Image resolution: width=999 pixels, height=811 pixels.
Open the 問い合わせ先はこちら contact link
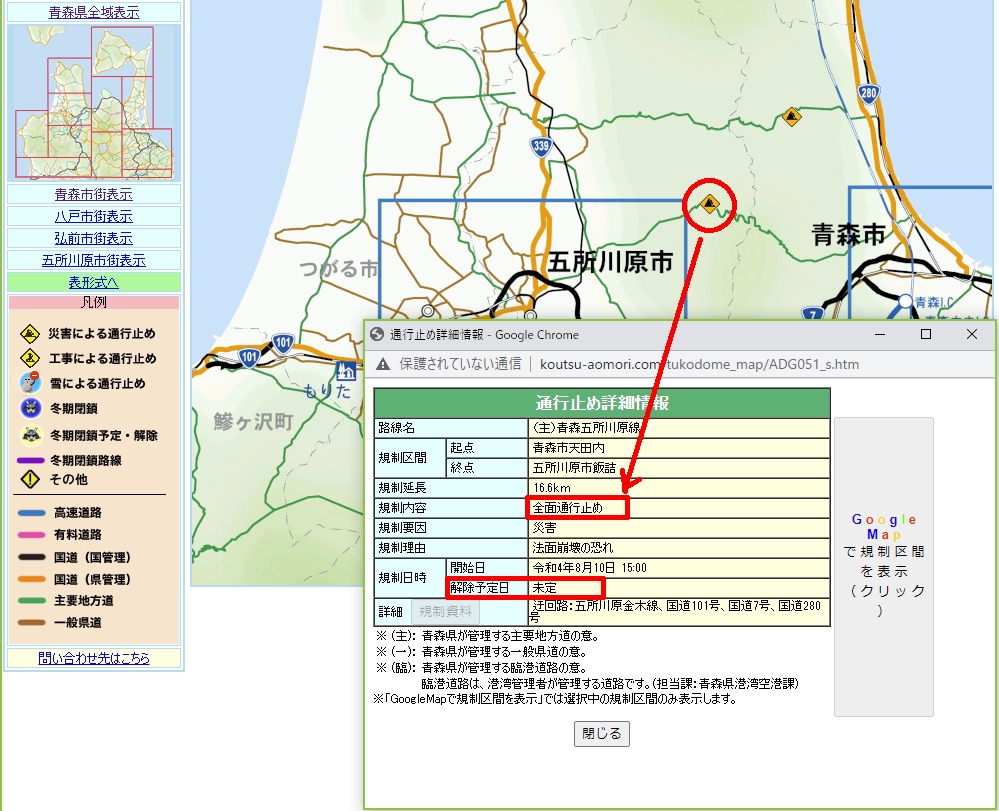(x=94, y=658)
